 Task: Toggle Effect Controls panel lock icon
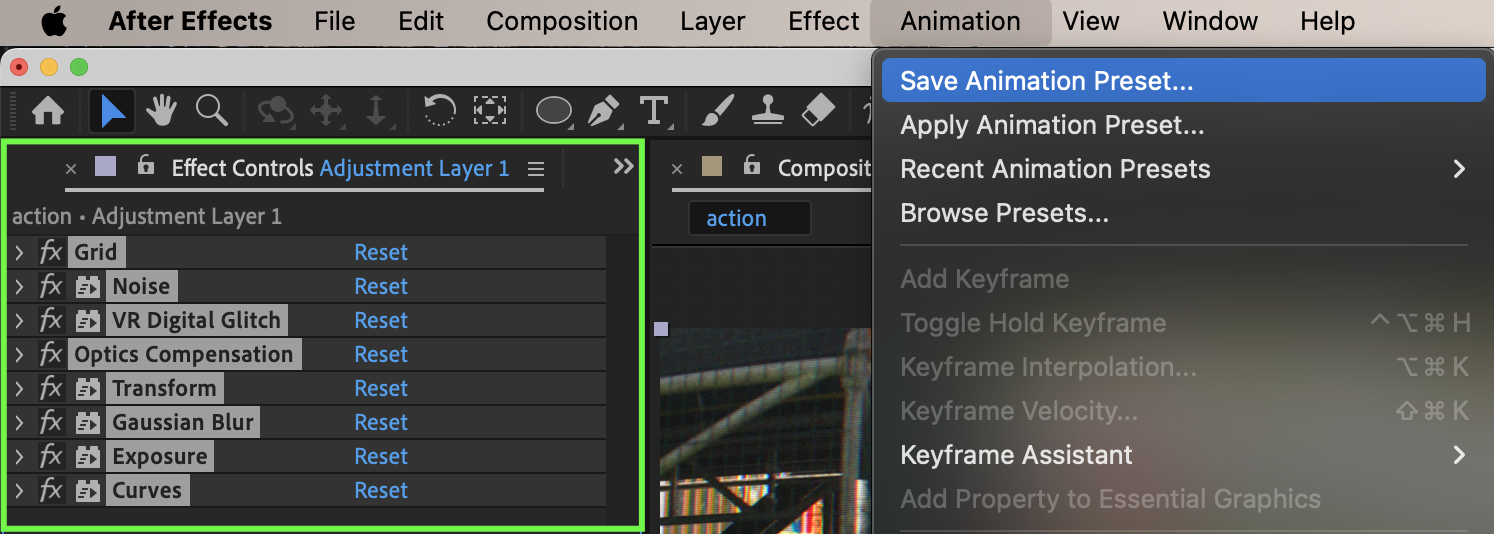146,166
